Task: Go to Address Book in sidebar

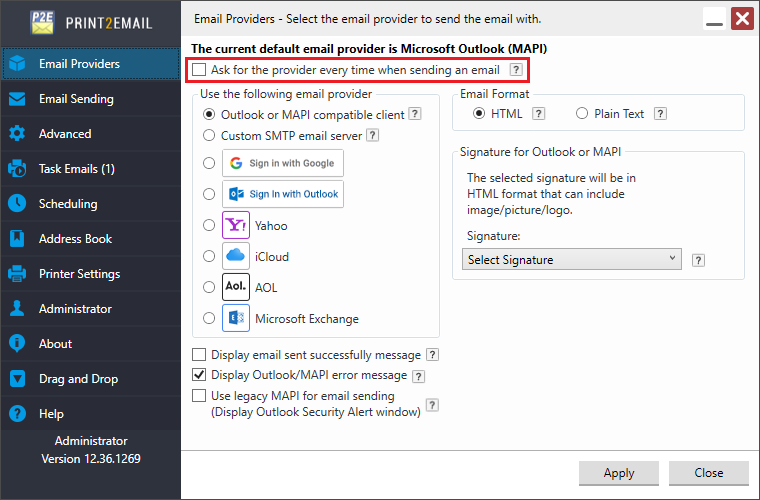Action: (x=75, y=239)
